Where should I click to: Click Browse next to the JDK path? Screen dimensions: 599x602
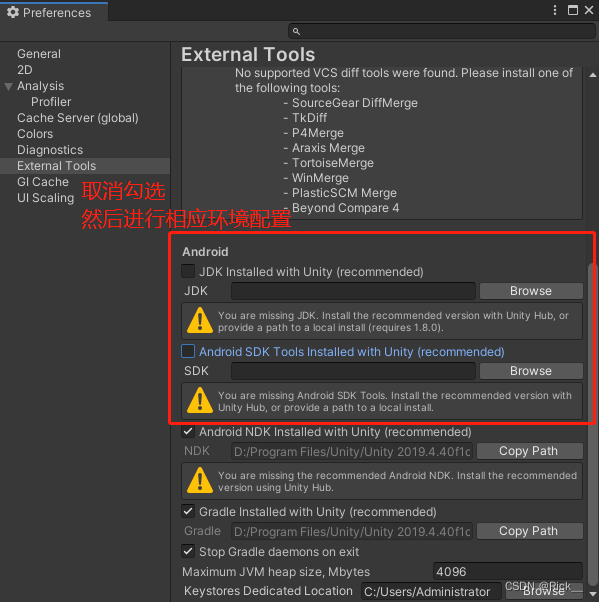tap(531, 291)
